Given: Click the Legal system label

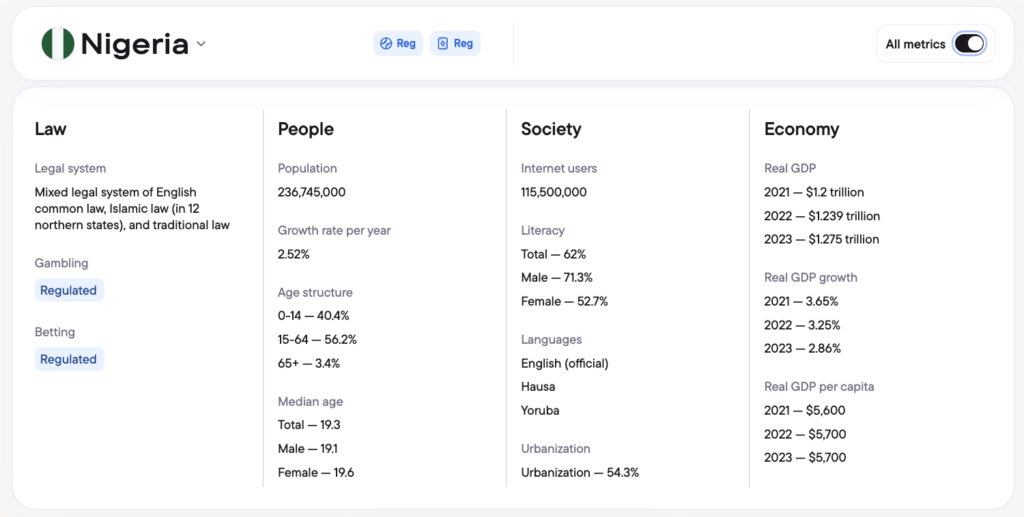Looking at the screenshot, I should pyautogui.click(x=70, y=168).
